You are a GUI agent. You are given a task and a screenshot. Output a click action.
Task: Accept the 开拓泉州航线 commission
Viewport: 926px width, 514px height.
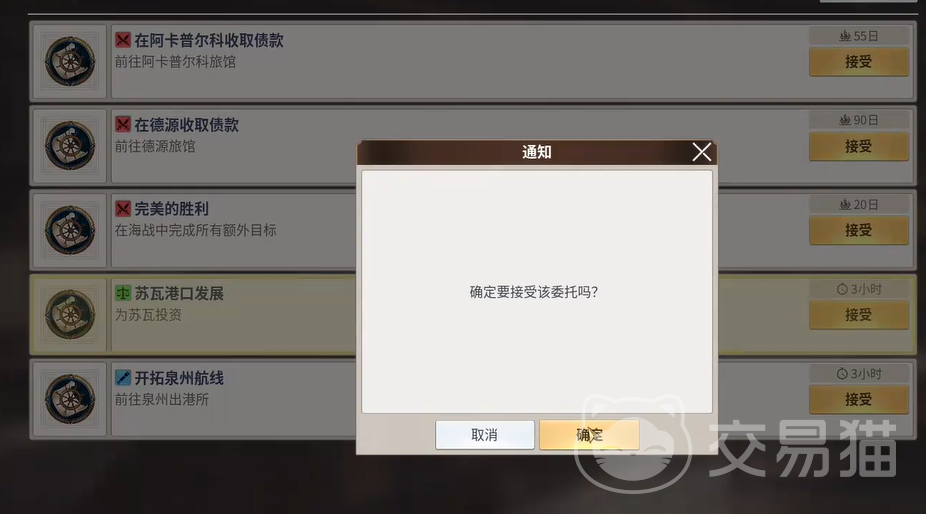click(x=859, y=399)
